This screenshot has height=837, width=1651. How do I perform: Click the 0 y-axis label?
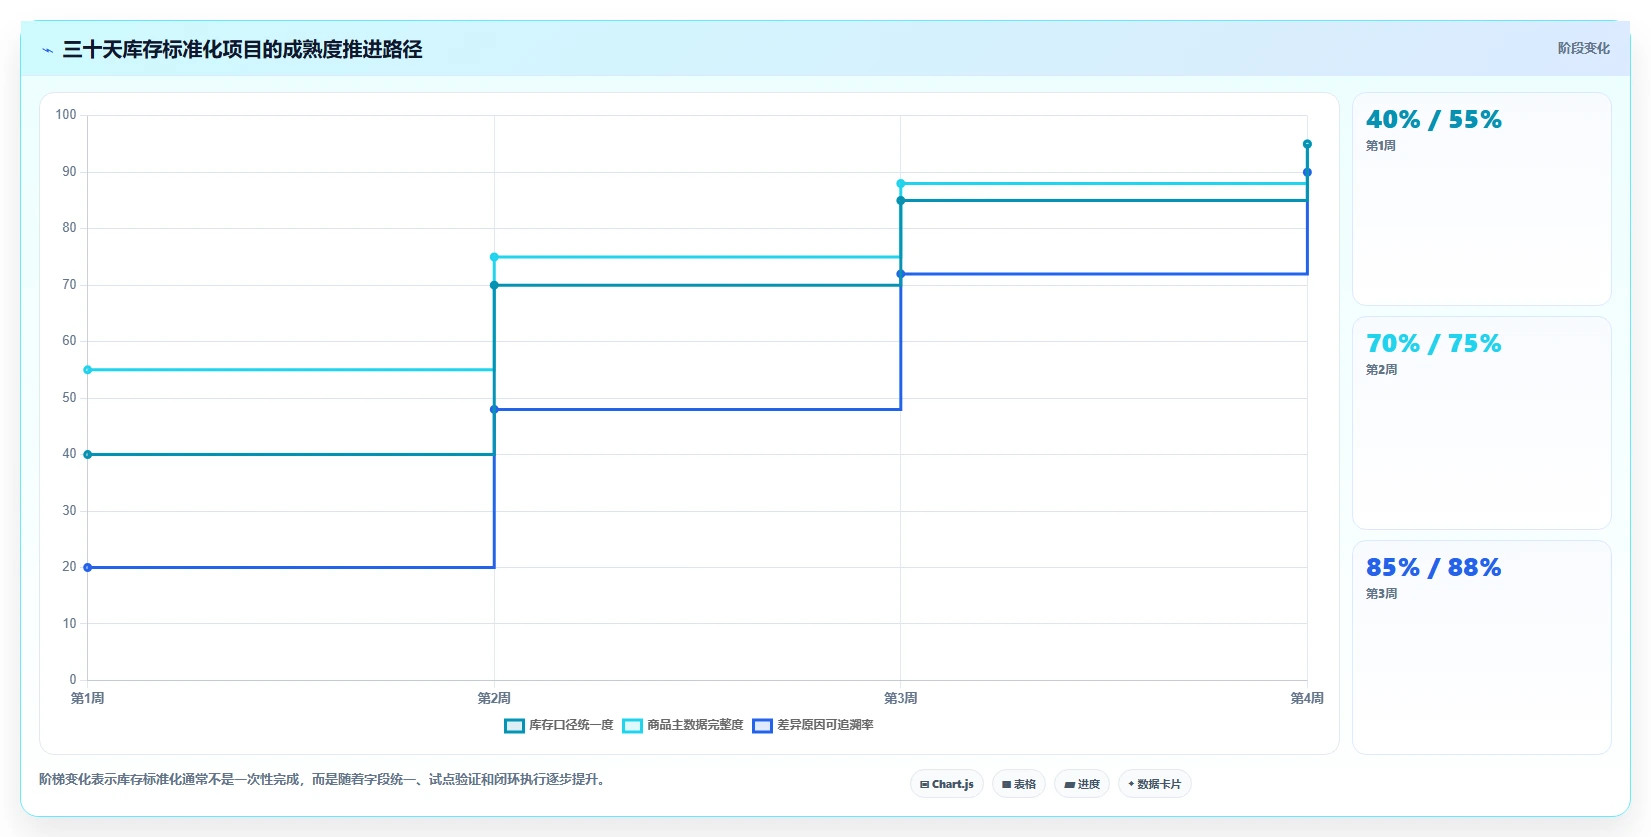click(73, 680)
